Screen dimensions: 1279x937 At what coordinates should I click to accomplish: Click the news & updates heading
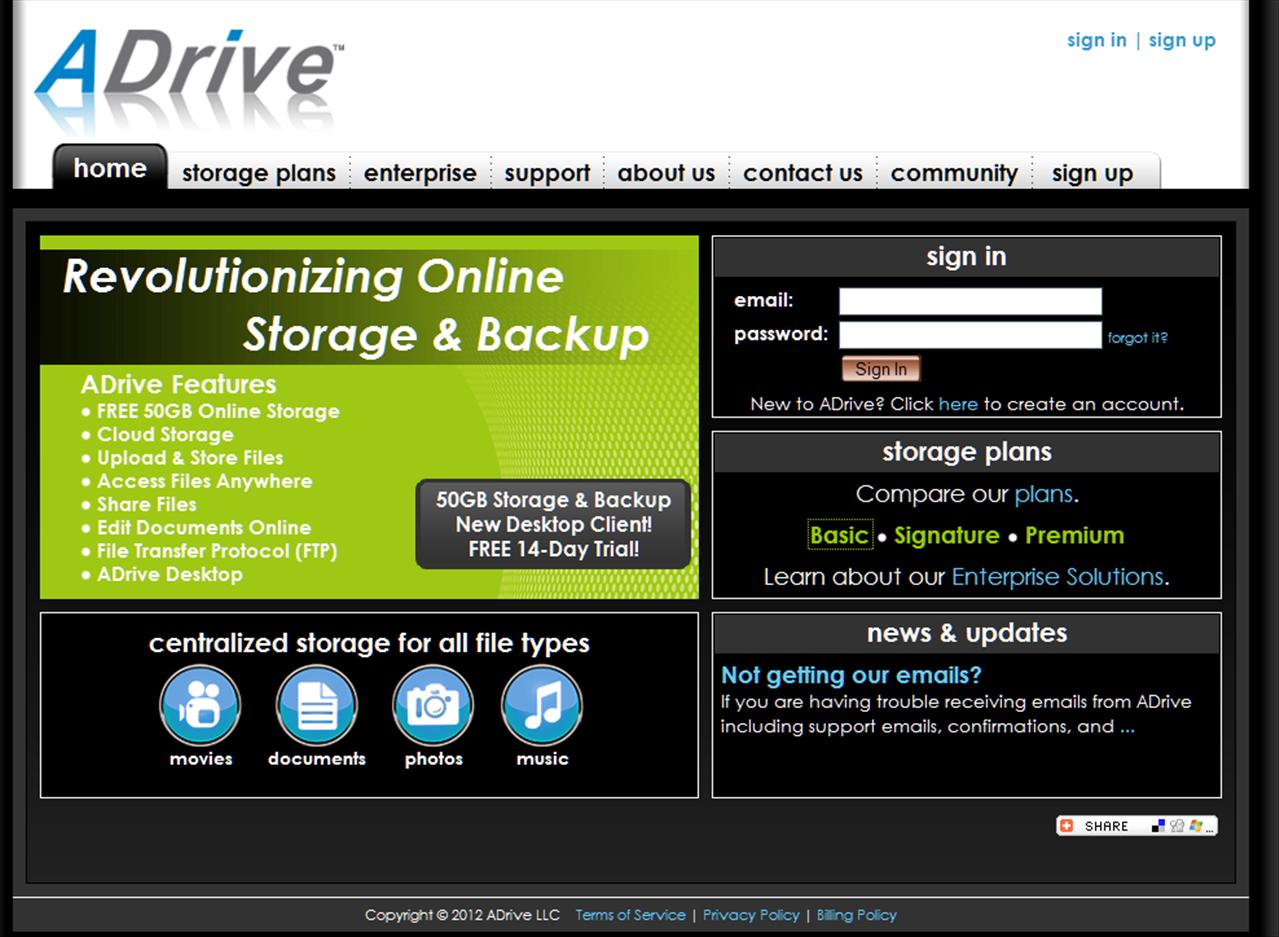[x=966, y=633]
